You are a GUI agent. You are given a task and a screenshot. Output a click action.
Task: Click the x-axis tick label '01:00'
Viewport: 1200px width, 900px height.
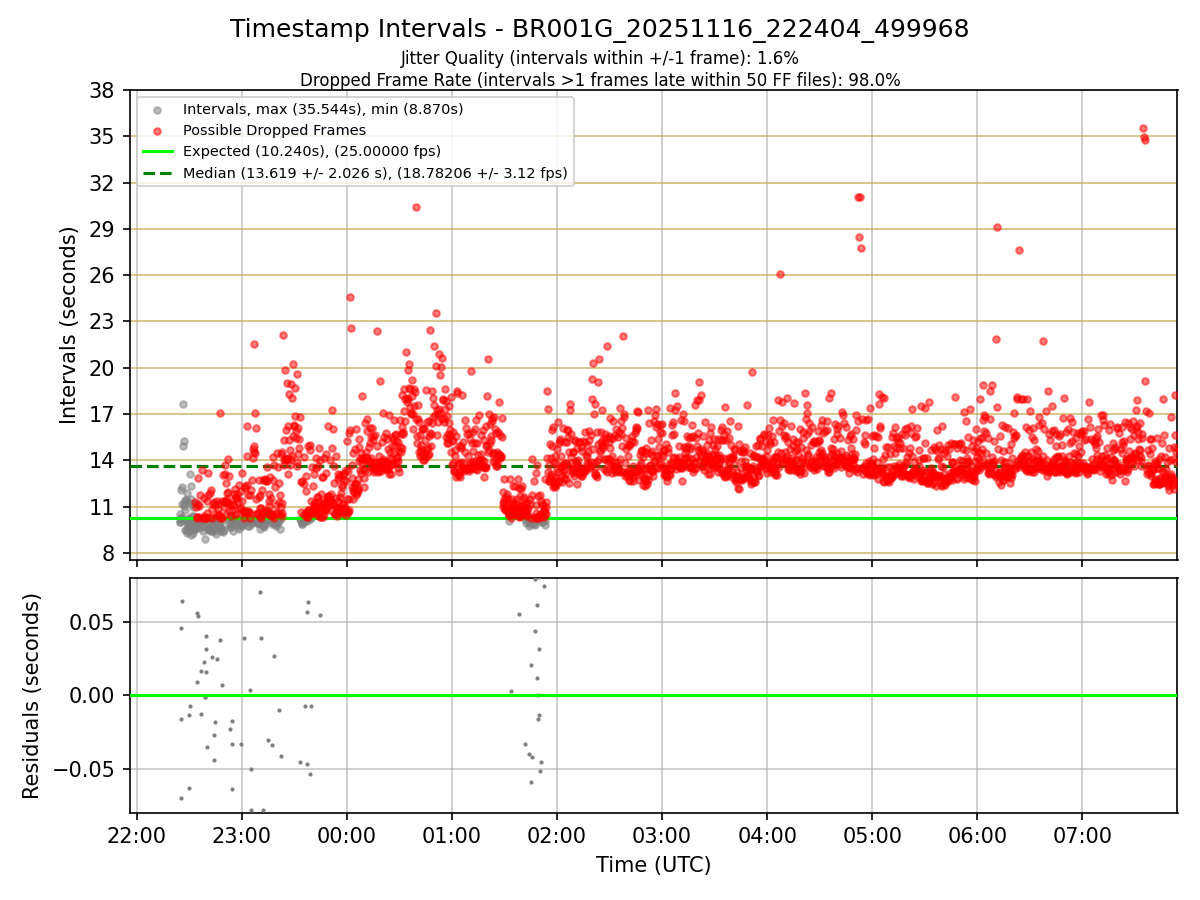coord(452,834)
